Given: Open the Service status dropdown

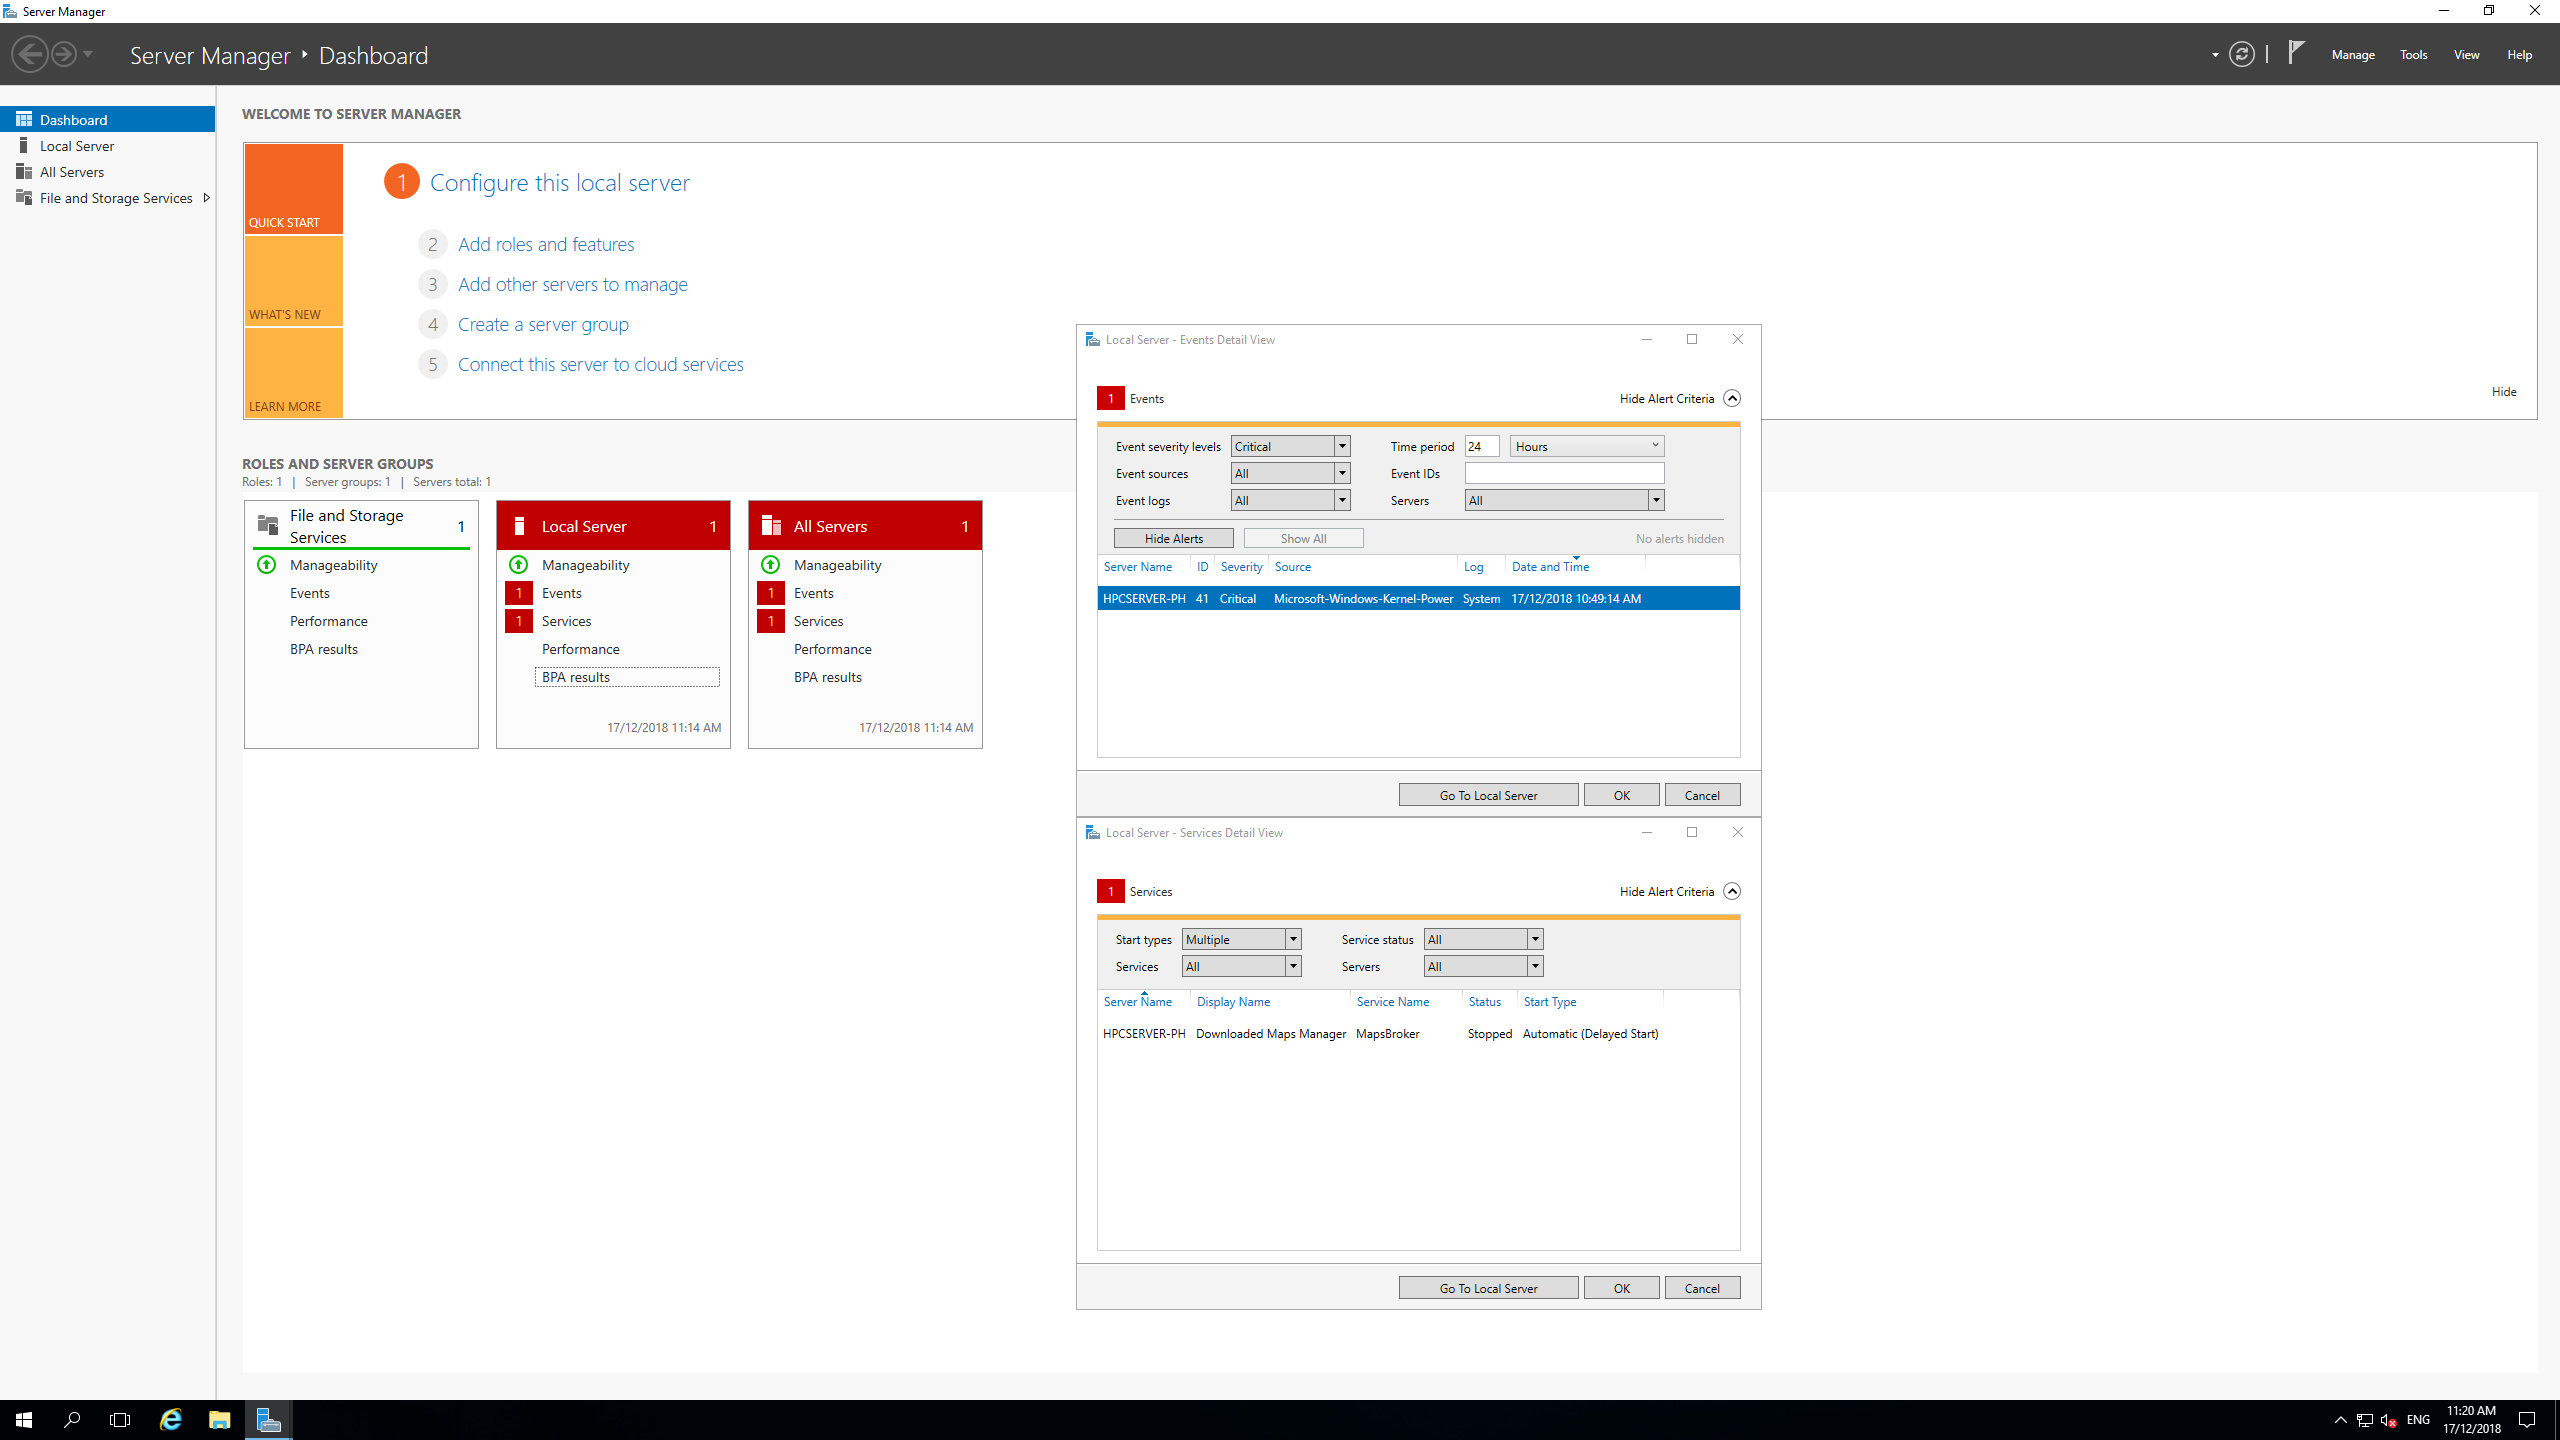Looking at the screenshot, I should 1483,939.
